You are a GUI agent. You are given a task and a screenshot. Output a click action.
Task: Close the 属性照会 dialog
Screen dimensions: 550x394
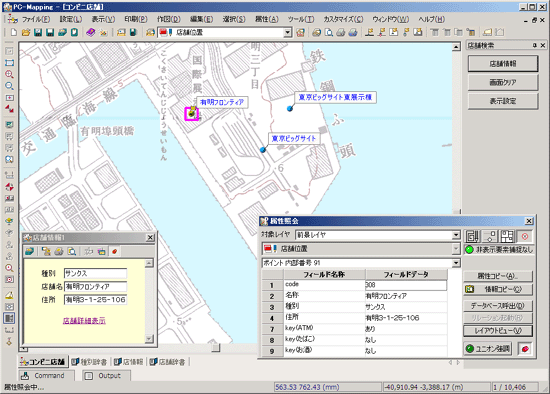pyautogui.click(x=529, y=221)
